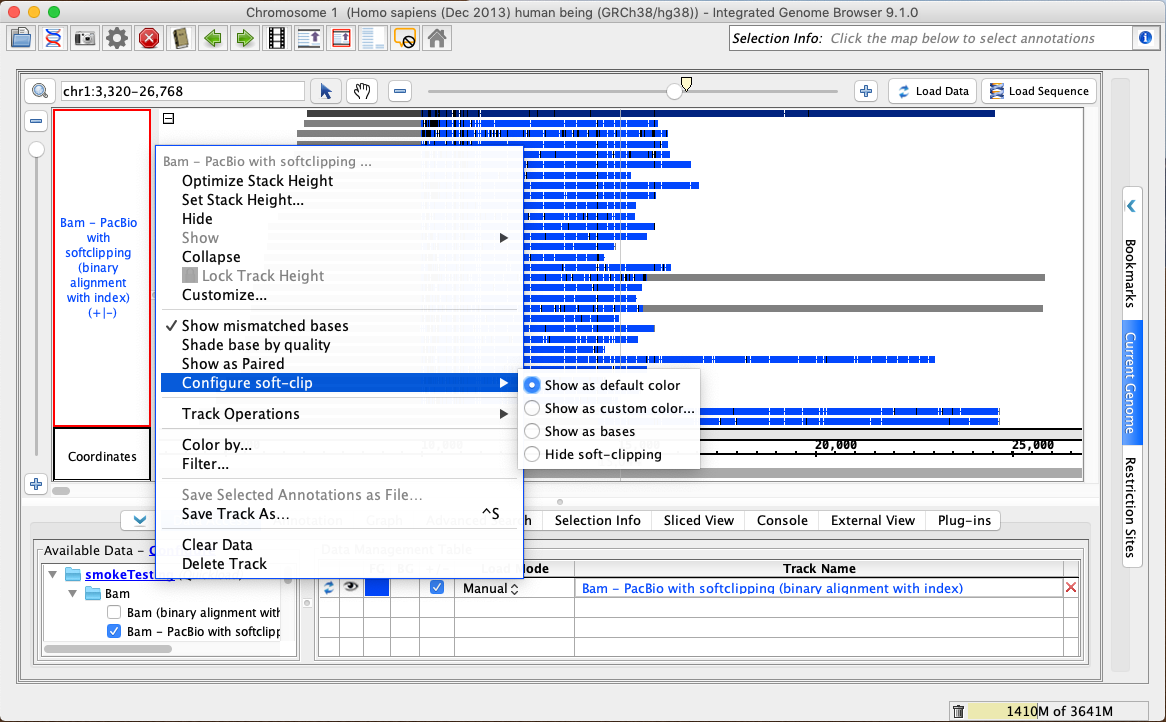Collapse the Bam folder tree node

pos(72,593)
